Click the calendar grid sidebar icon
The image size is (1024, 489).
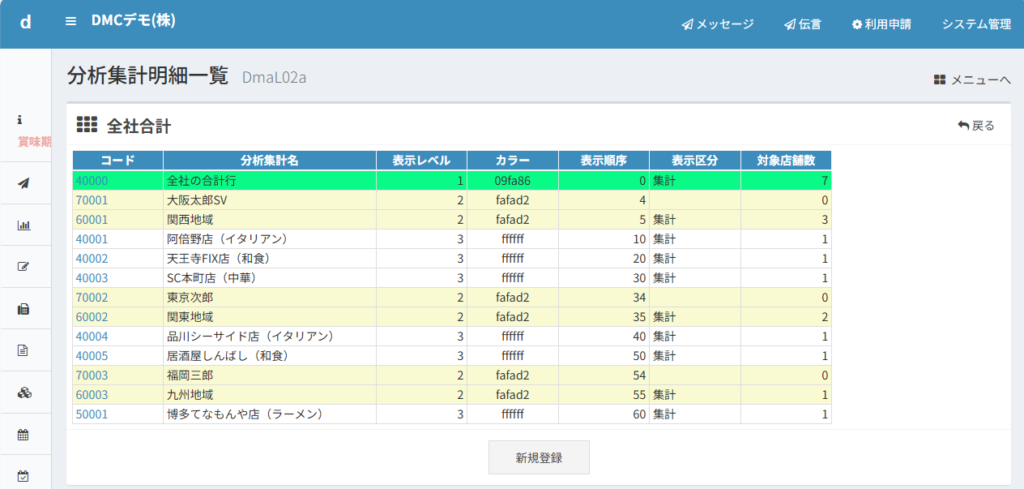(25, 434)
